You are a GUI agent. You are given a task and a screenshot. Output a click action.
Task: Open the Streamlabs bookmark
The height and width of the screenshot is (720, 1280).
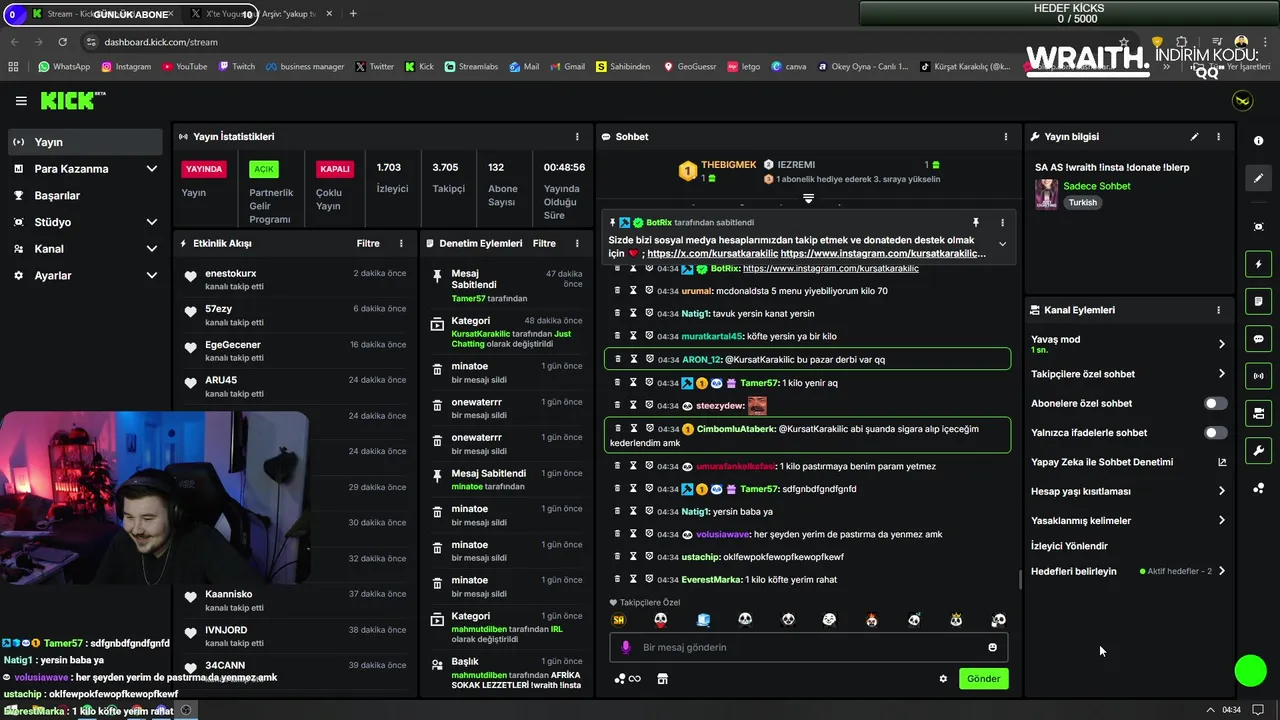471,67
